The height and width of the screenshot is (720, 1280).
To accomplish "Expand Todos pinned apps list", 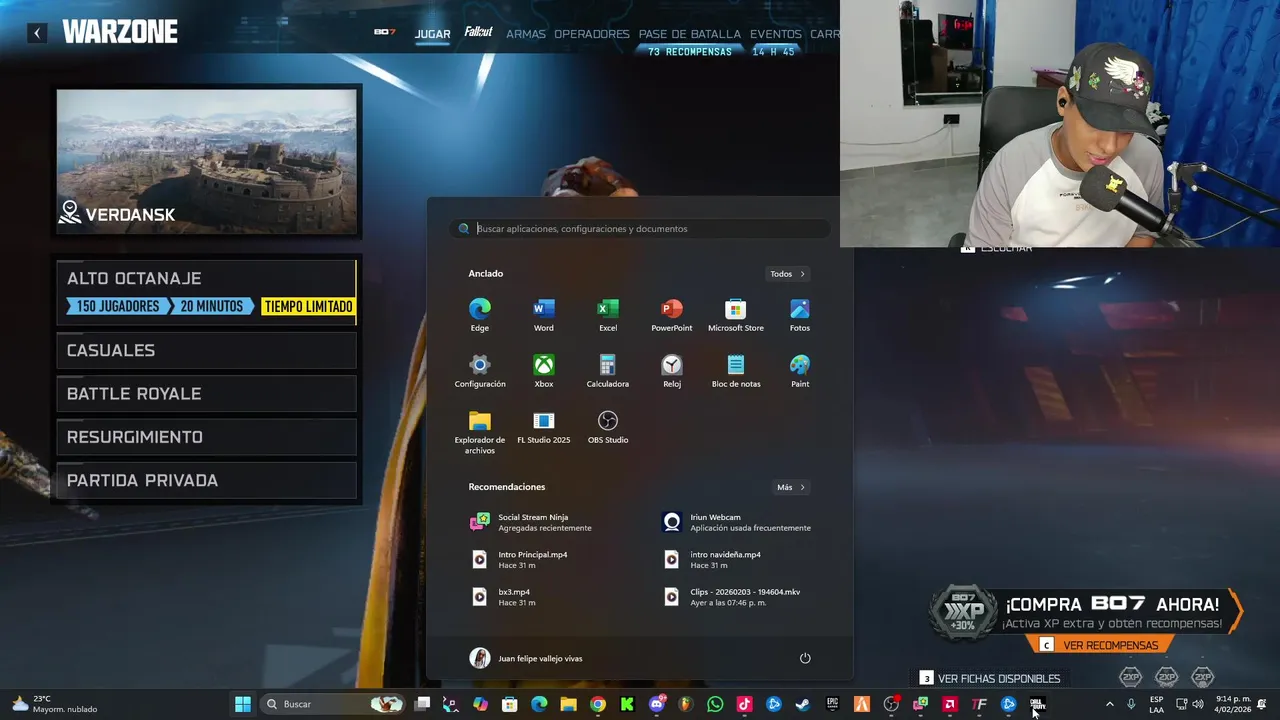I will 788,274.
